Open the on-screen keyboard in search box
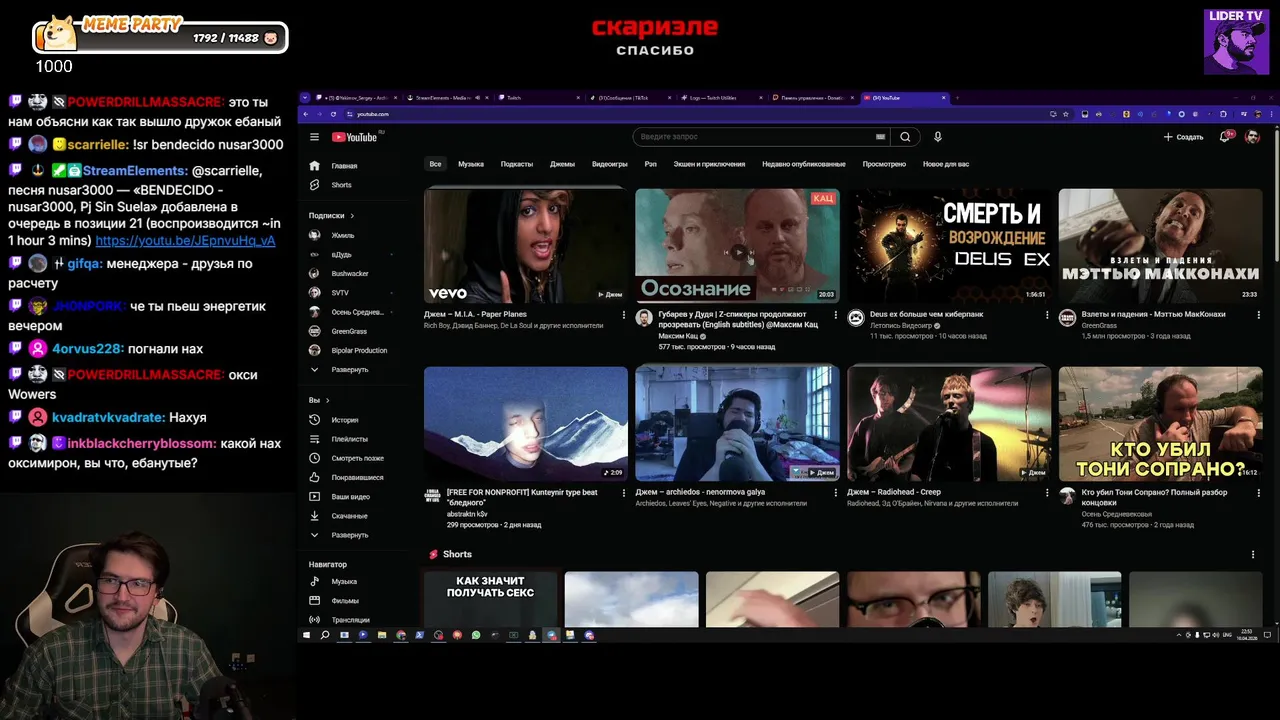Screen dimensions: 1280x720 [880, 137]
